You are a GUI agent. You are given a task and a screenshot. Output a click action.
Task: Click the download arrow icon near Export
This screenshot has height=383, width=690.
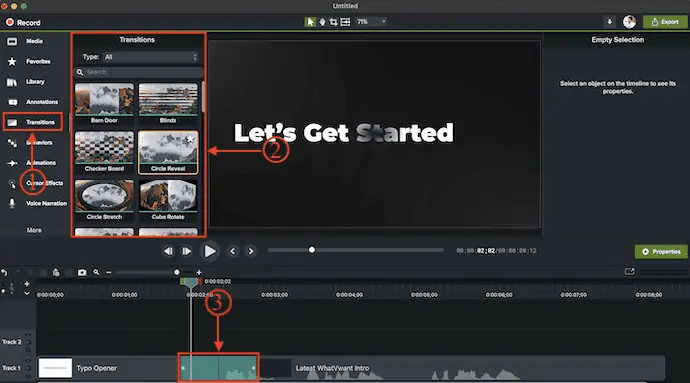click(609, 22)
